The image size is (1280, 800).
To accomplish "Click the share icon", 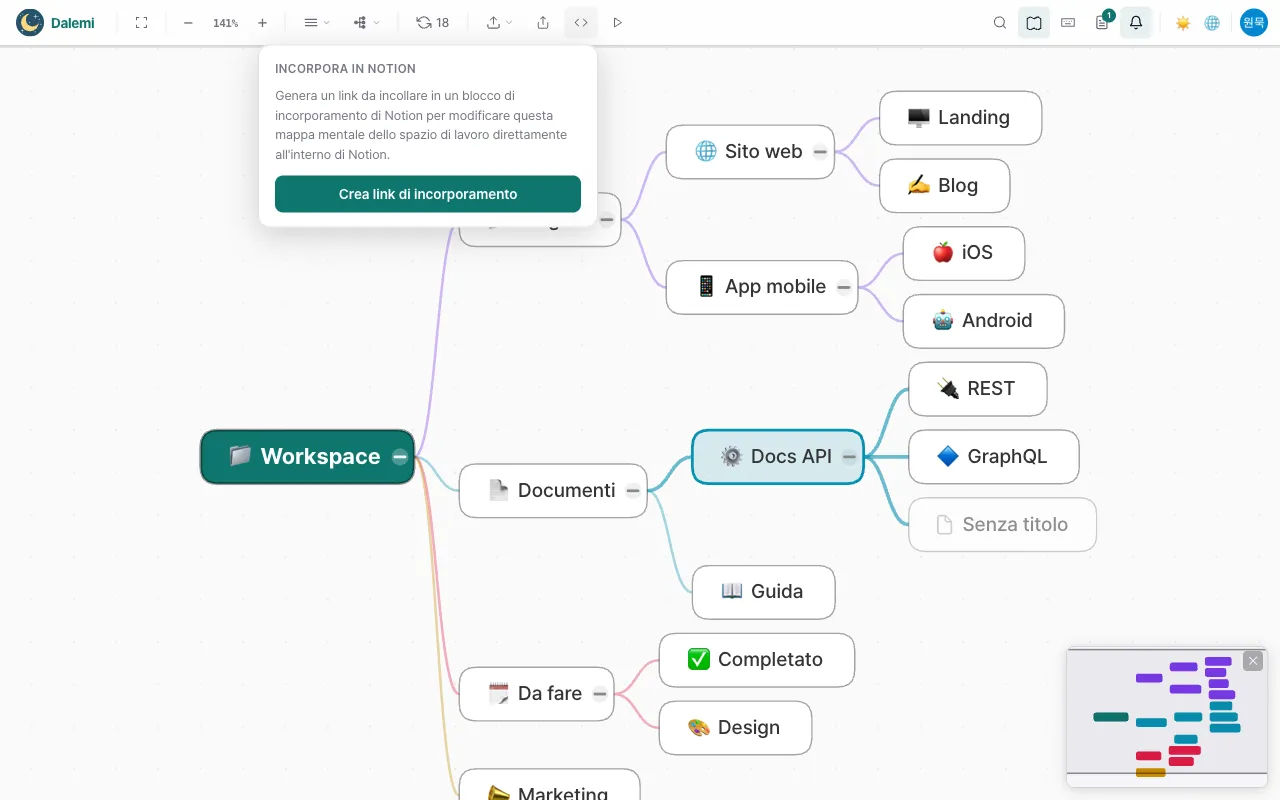I will [543, 22].
